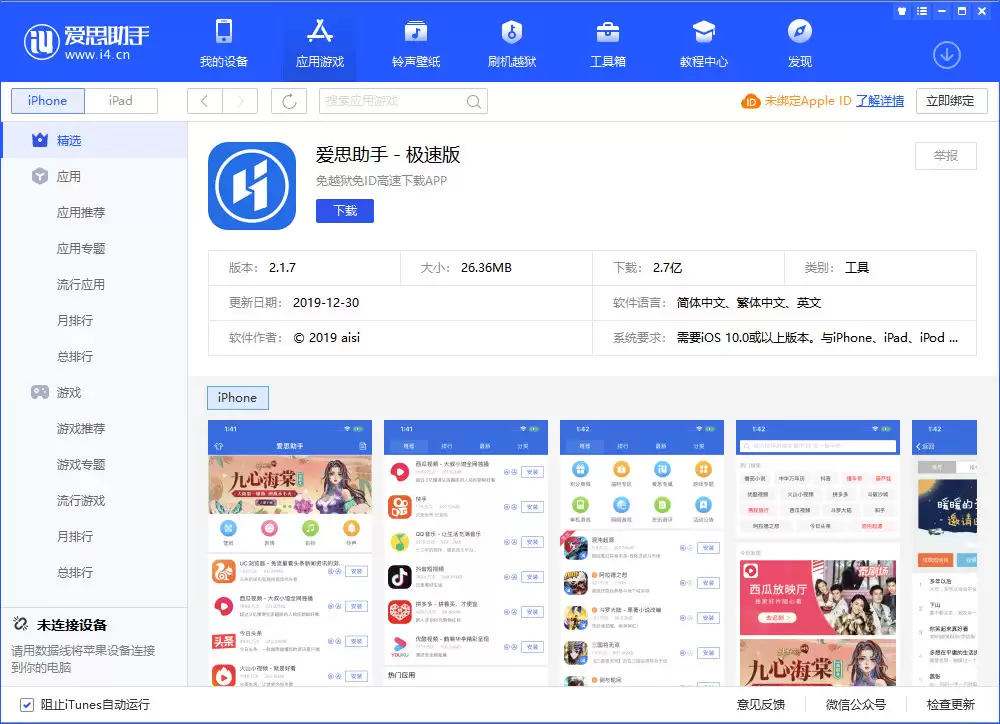Open the 我的设备 device section

(x=223, y=43)
